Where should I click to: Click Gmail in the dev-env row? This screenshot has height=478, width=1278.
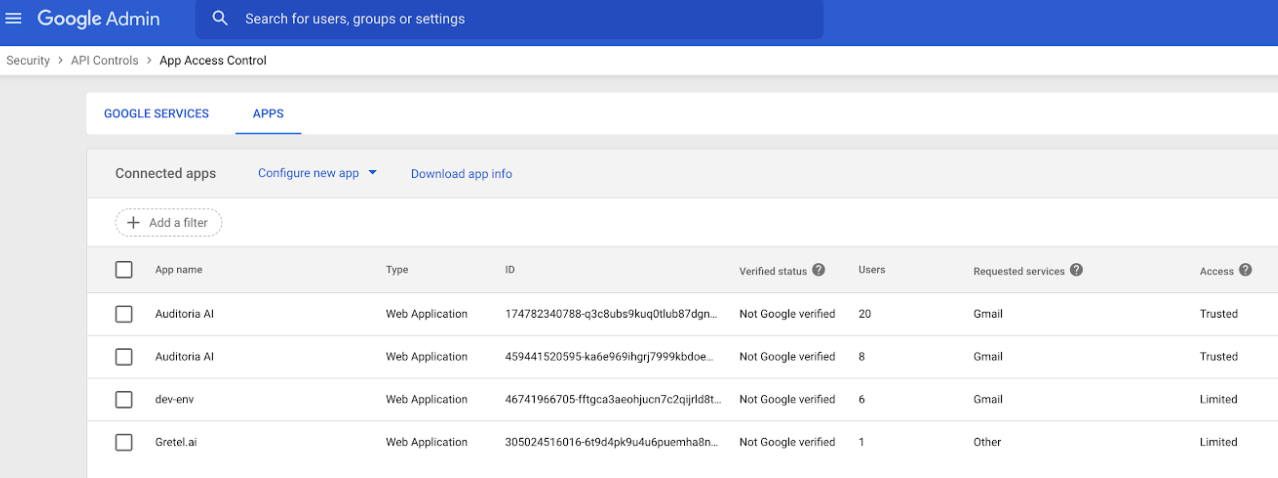(x=988, y=400)
